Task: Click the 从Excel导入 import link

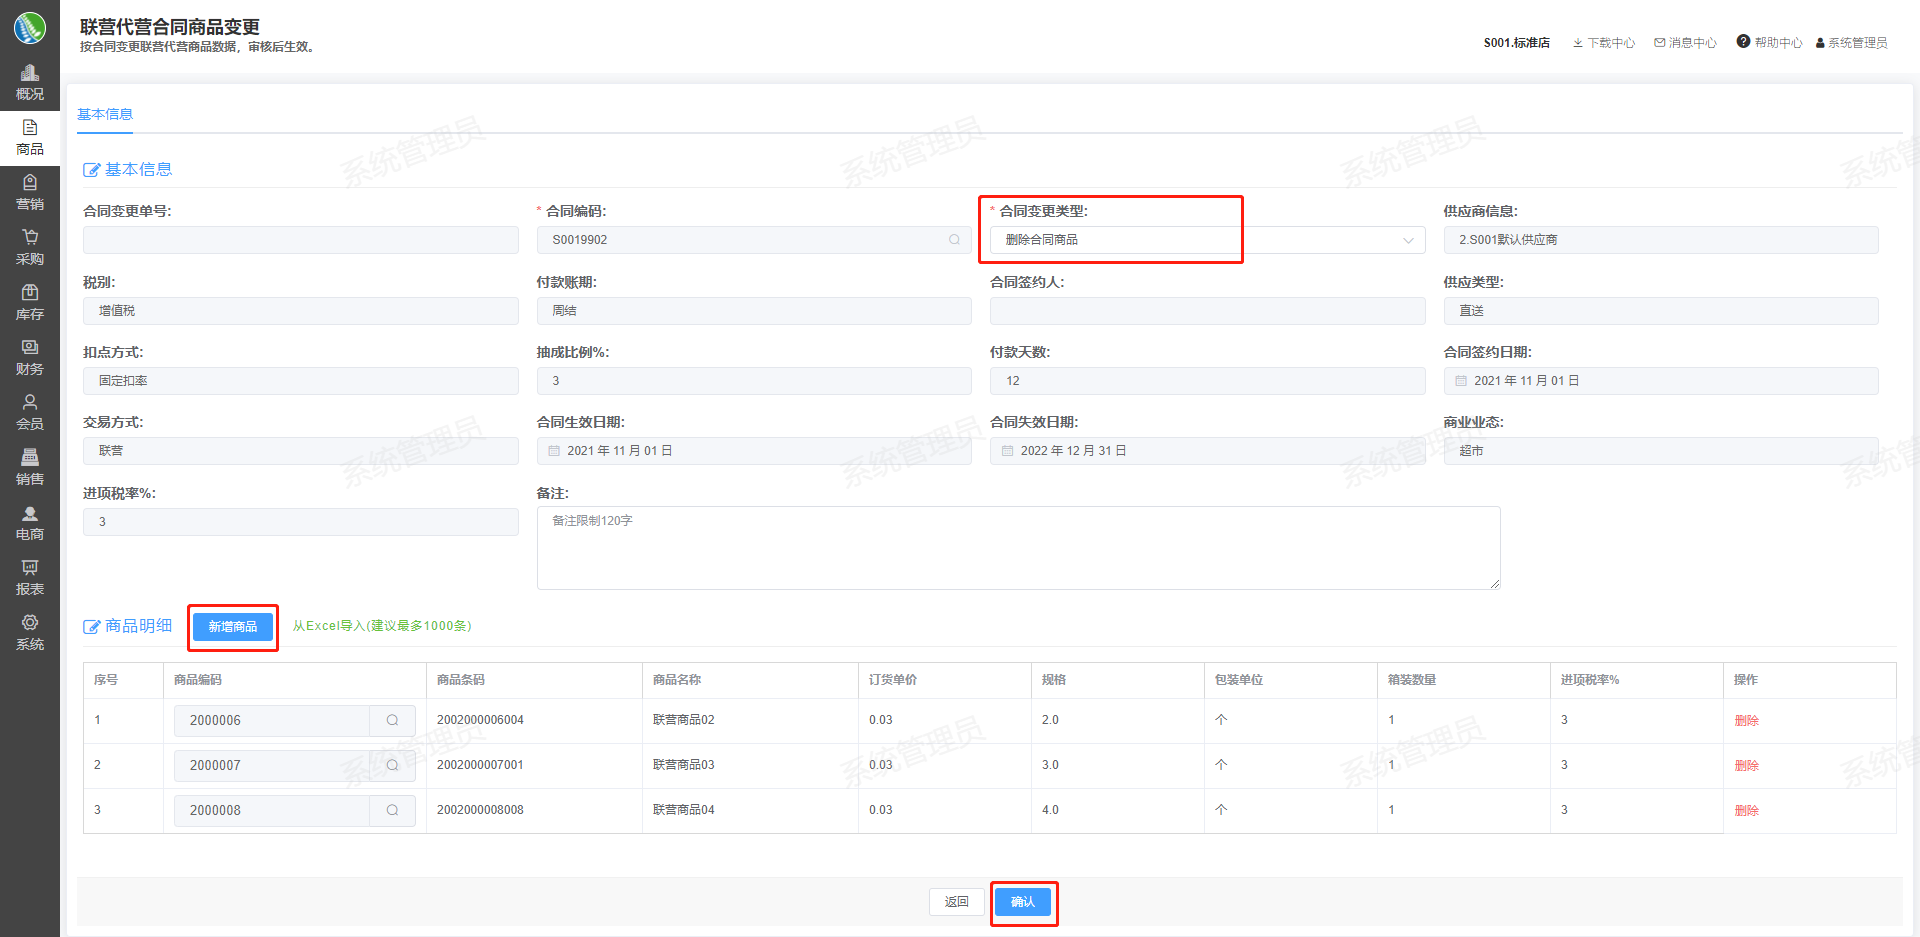Action: [x=382, y=626]
